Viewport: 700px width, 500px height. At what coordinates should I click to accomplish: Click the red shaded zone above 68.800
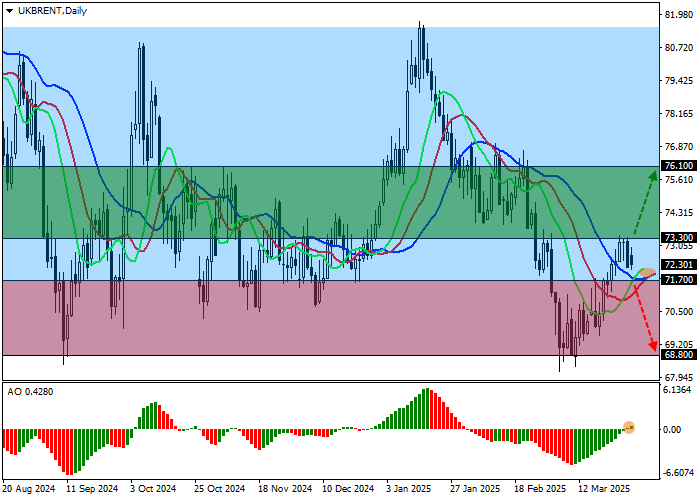tap(300, 320)
